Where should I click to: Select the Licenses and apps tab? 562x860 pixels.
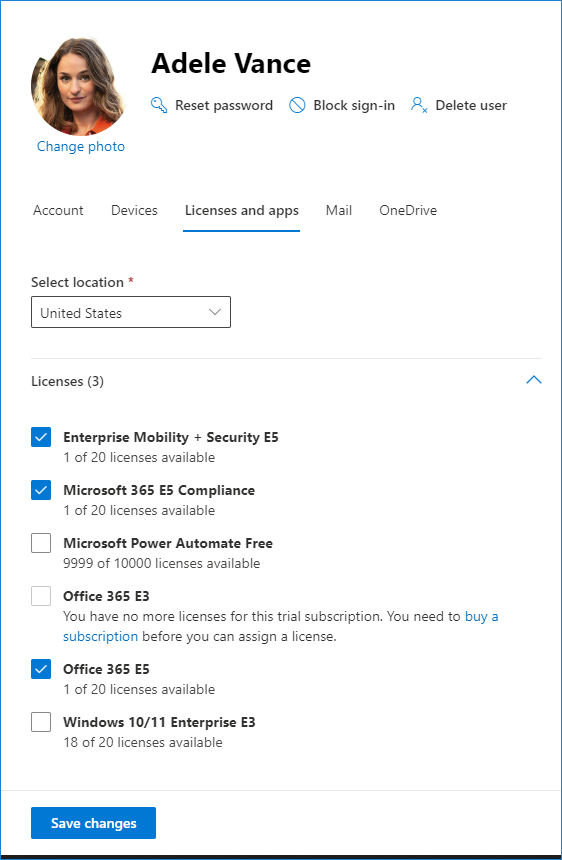[x=242, y=210]
